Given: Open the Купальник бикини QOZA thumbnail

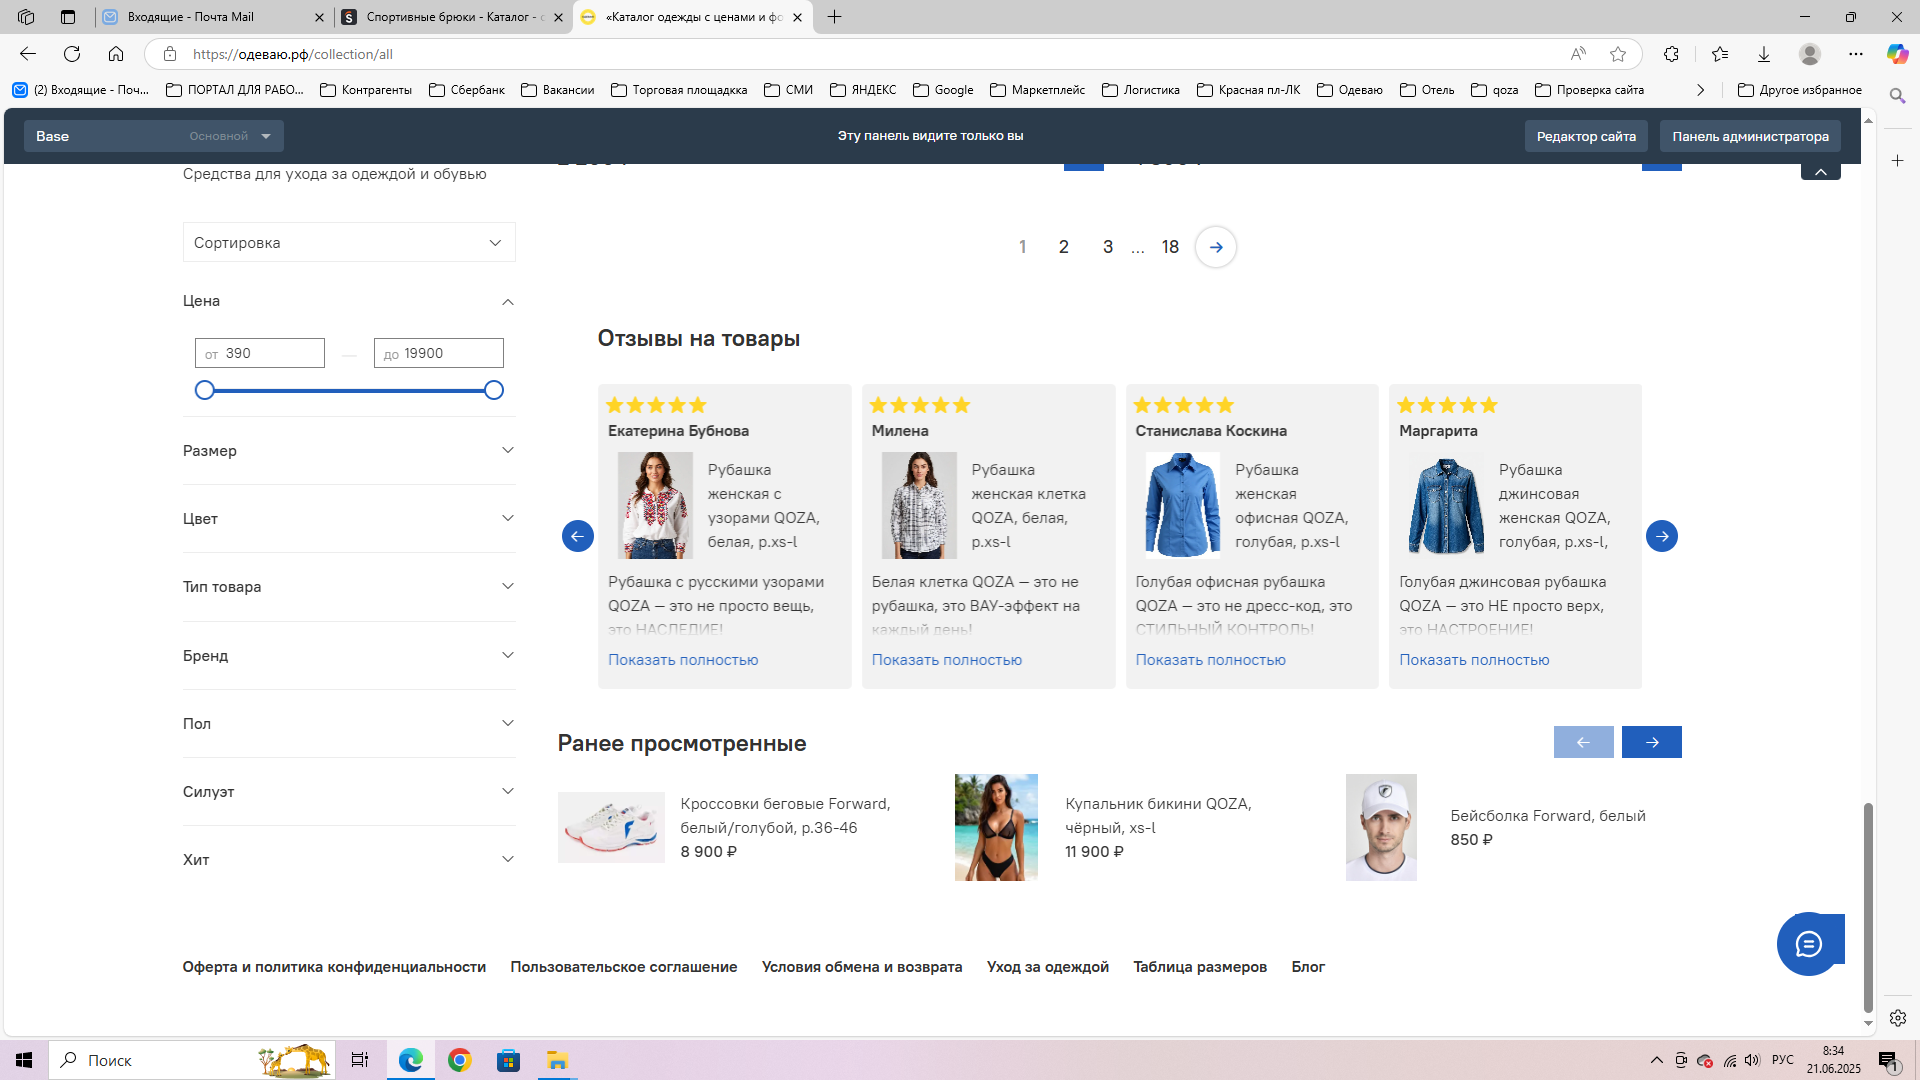Looking at the screenshot, I should 996,827.
